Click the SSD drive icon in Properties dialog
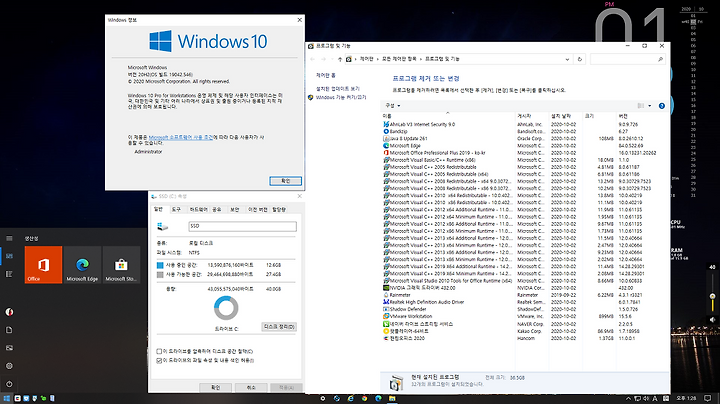The height and width of the screenshot is (404, 720). tap(163, 226)
